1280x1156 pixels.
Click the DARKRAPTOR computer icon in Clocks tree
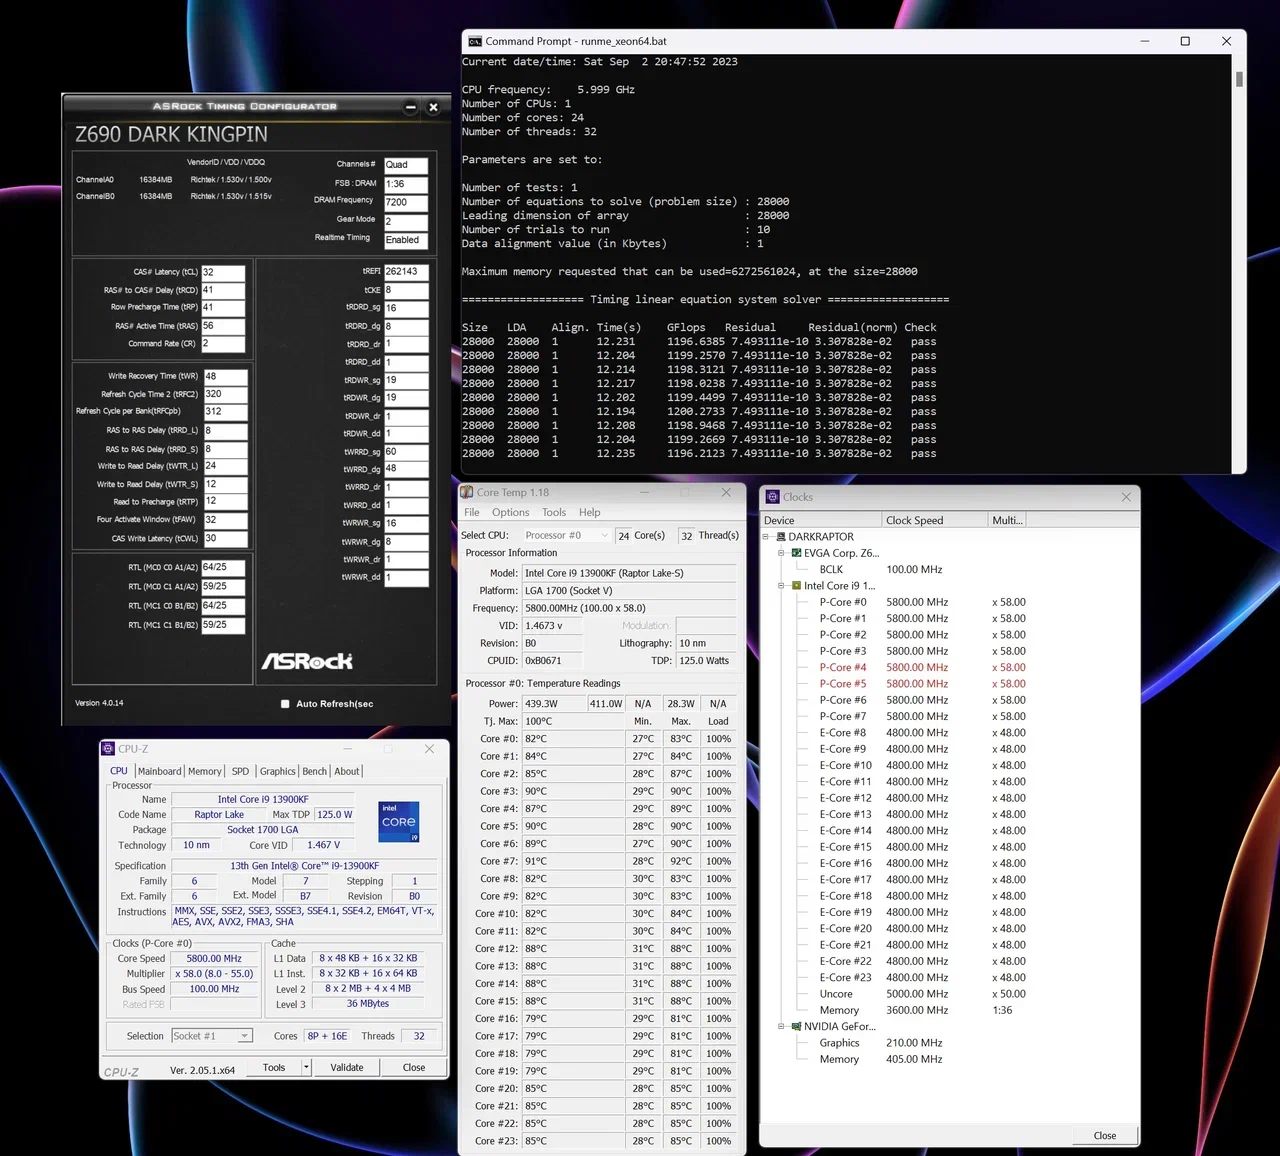pyautogui.click(x=780, y=537)
